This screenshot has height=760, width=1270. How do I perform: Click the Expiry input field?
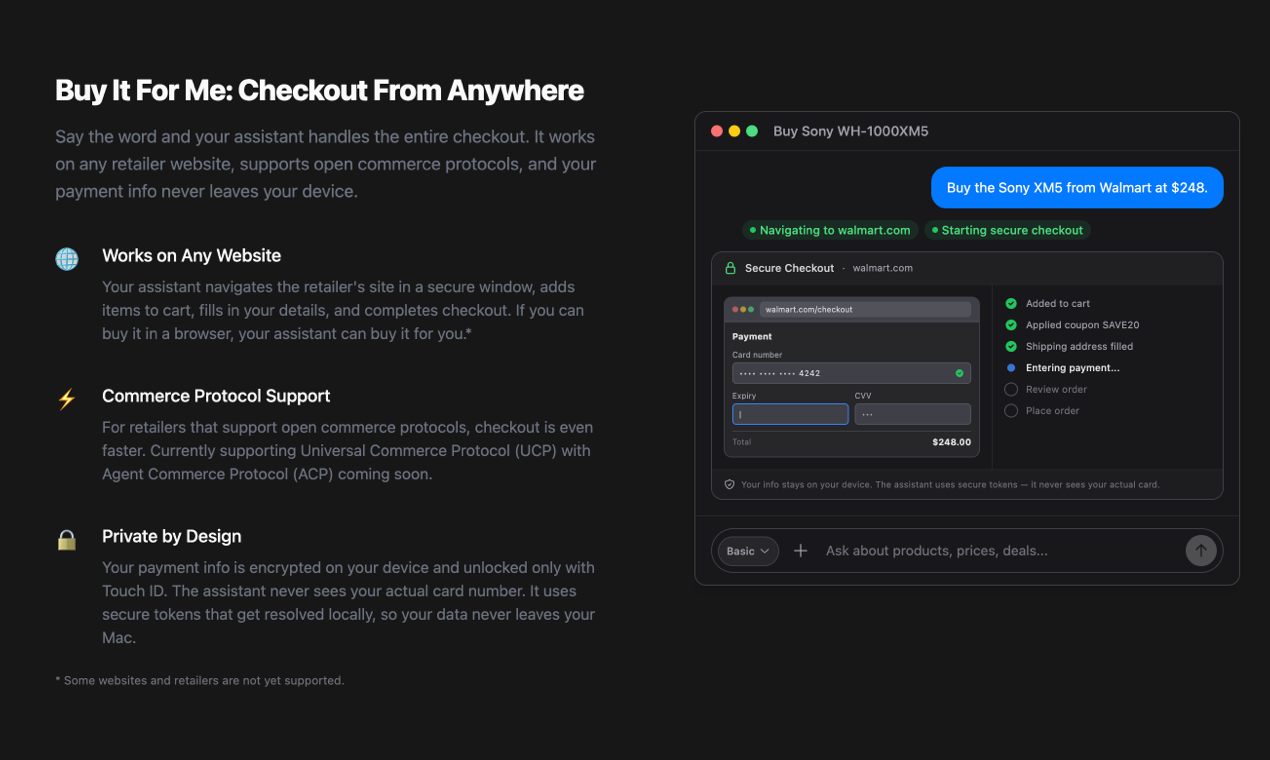point(790,414)
